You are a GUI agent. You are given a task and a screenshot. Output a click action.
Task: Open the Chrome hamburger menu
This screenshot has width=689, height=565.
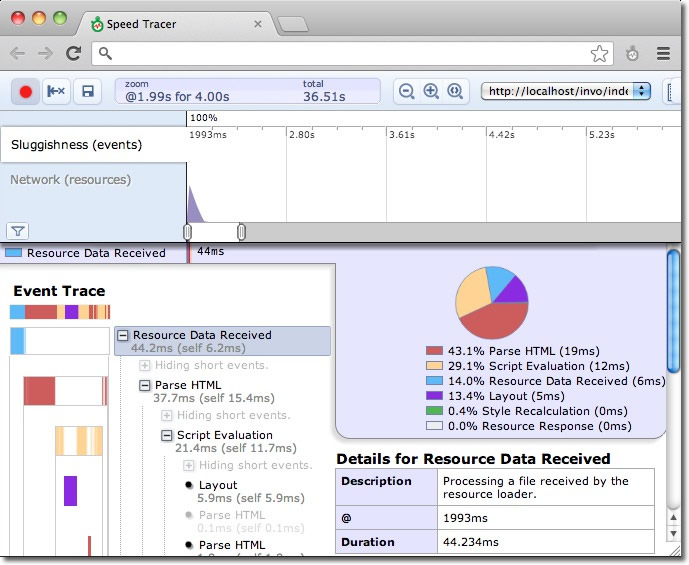(663, 54)
